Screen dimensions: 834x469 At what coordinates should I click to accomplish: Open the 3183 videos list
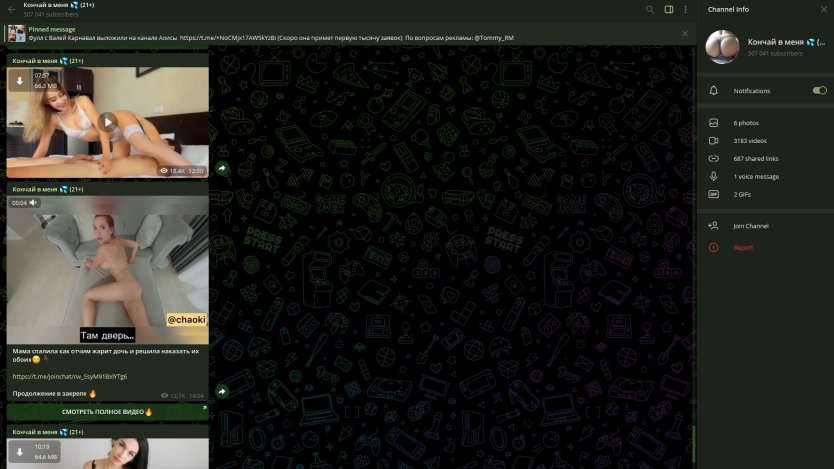[x=750, y=141]
